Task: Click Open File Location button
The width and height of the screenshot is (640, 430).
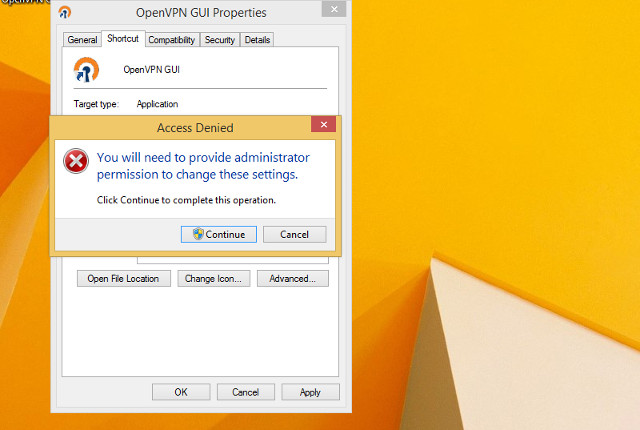Action: click(x=124, y=279)
